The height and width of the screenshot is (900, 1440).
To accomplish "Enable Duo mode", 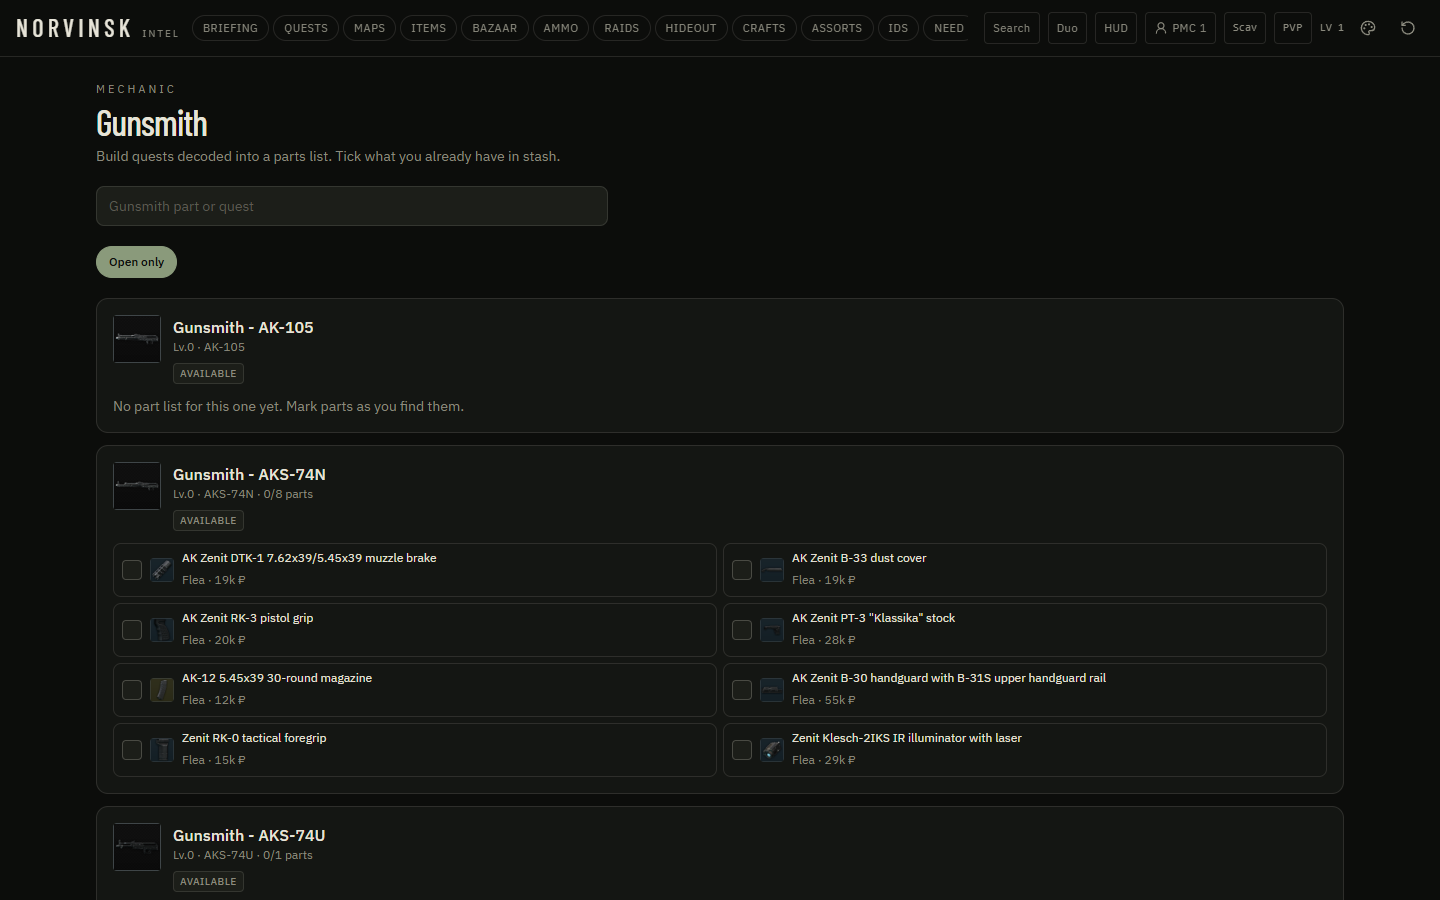I will (x=1067, y=28).
